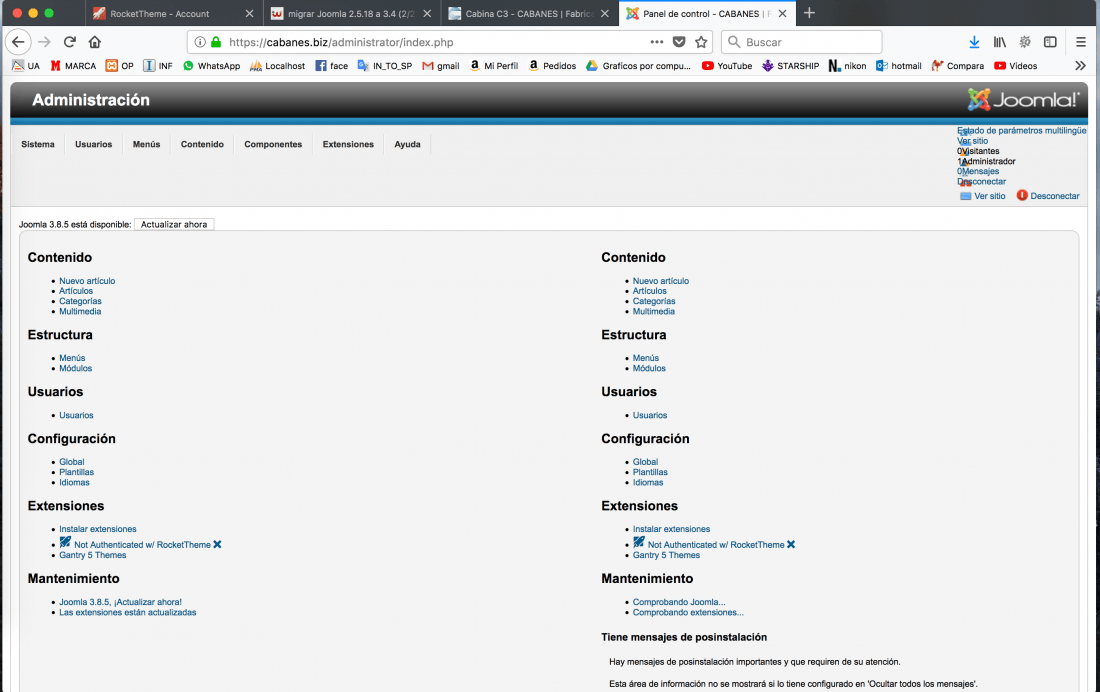
Task: Open page actions three-dot menu
Action: [x=657, y=42]
